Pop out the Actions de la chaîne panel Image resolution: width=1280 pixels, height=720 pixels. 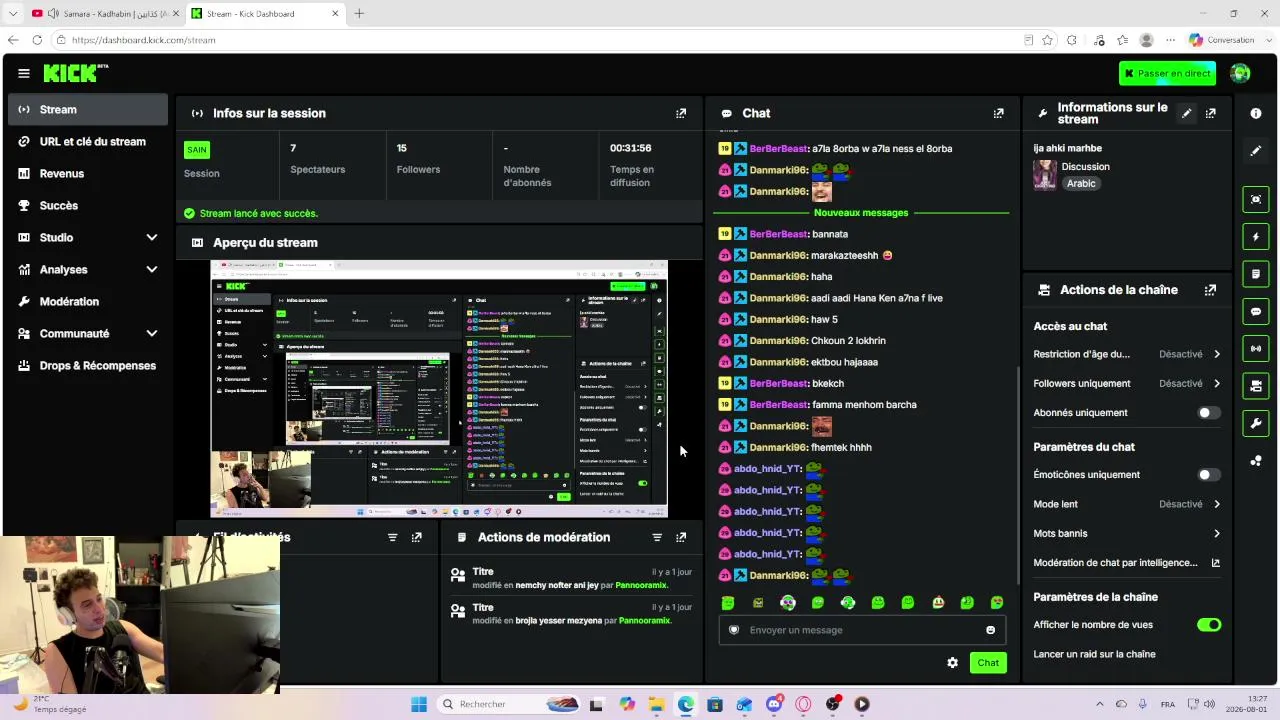[x=1210, y=290]
